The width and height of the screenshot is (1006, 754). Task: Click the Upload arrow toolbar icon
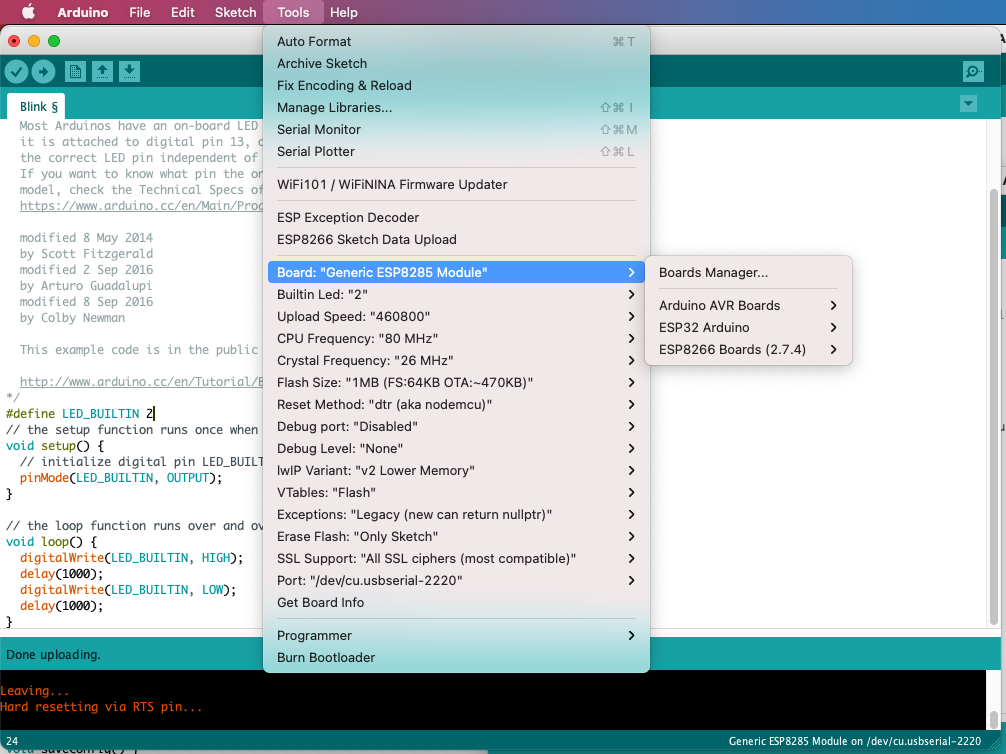(x=43, y=72)
